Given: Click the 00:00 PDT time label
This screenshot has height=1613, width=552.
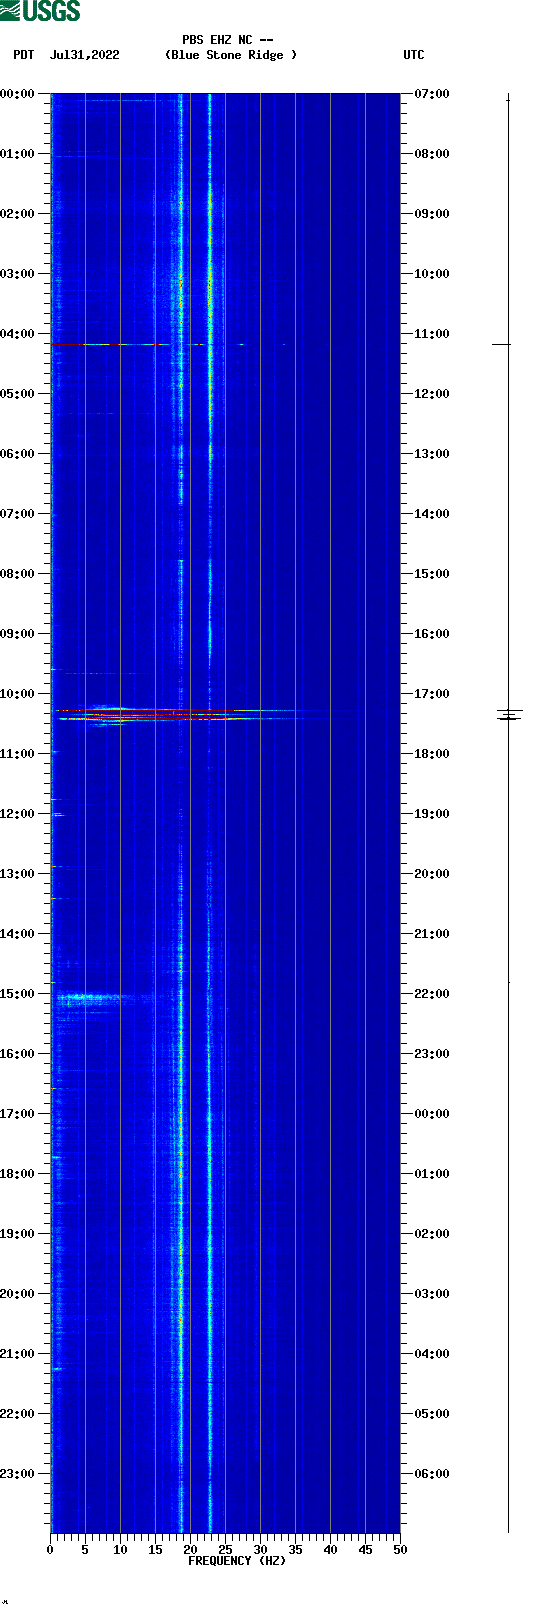Looking at the screenshot, I should (17, 94).
